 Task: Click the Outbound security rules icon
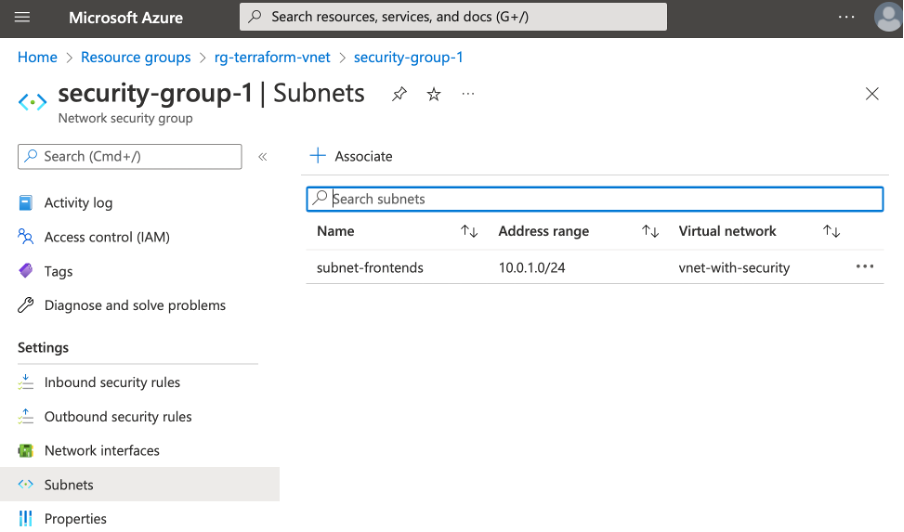pos(25,416)
